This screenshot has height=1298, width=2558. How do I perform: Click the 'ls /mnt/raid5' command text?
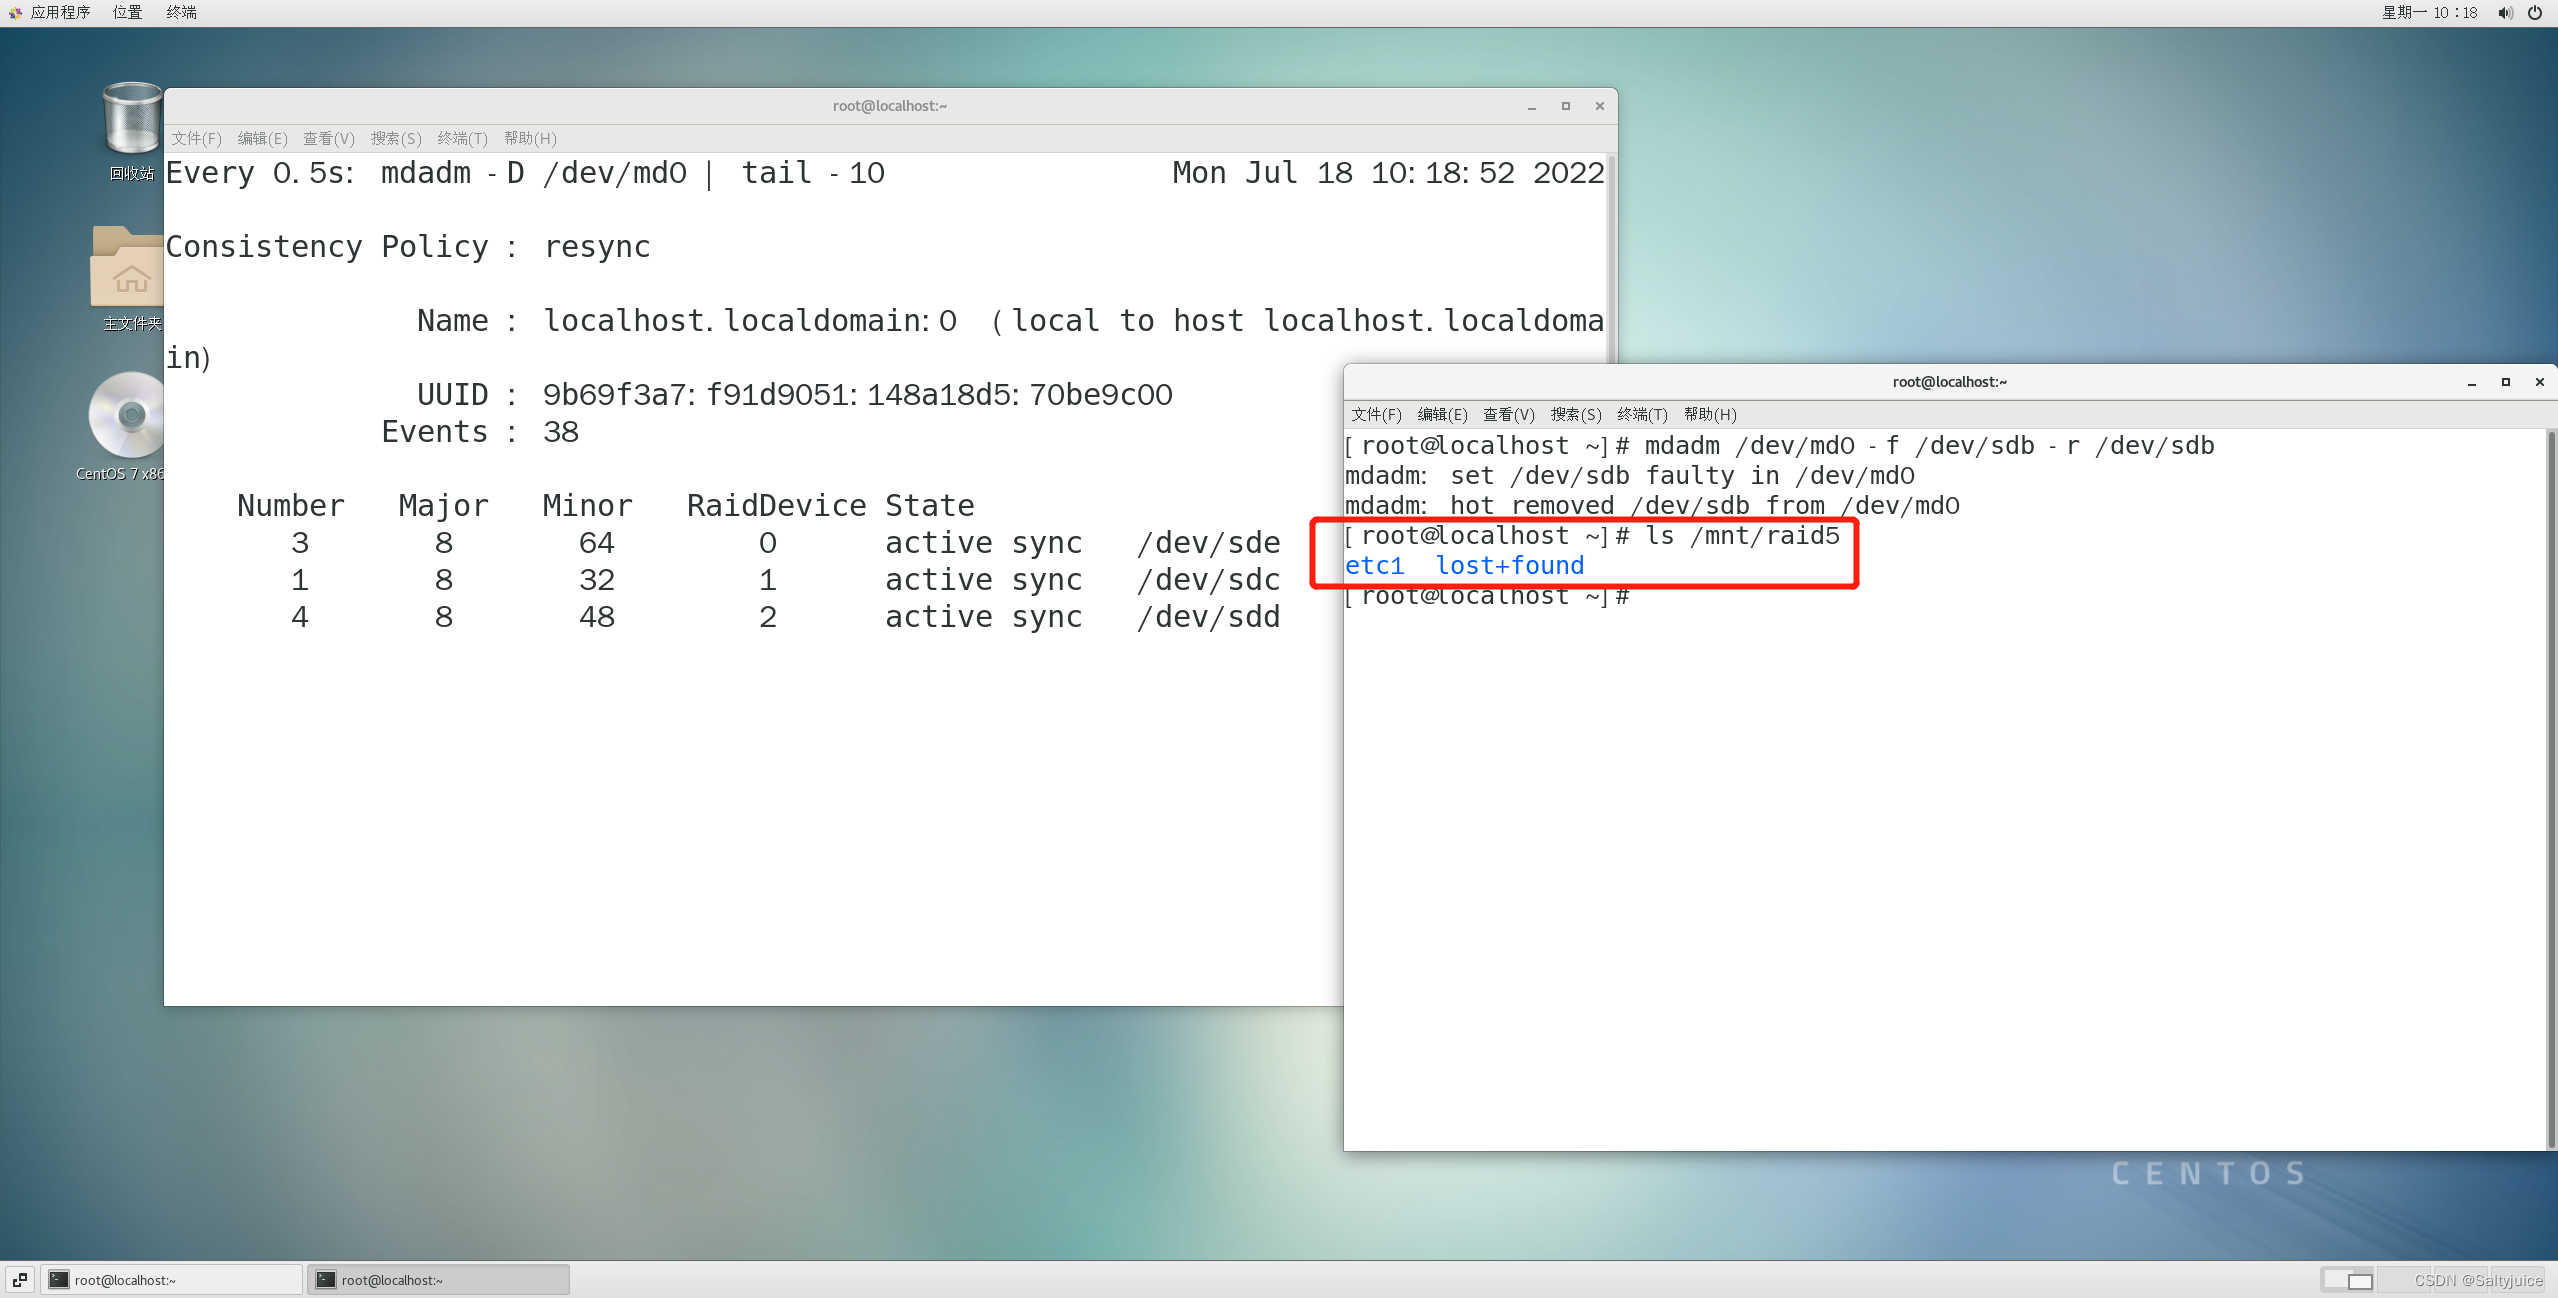point(1742,536)
